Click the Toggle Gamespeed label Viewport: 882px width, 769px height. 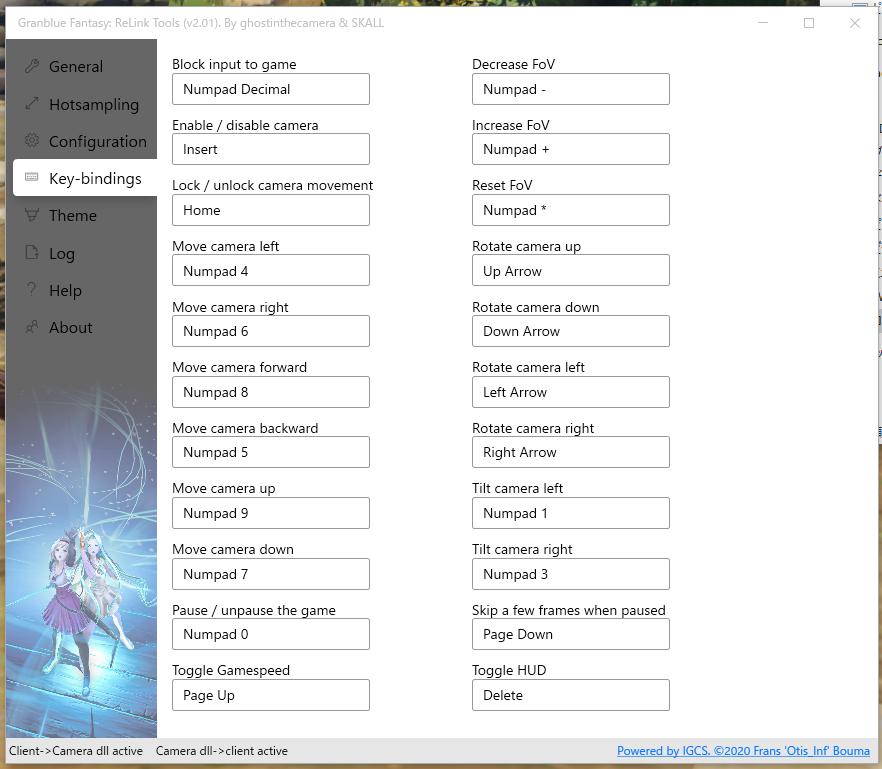(231, 670)
